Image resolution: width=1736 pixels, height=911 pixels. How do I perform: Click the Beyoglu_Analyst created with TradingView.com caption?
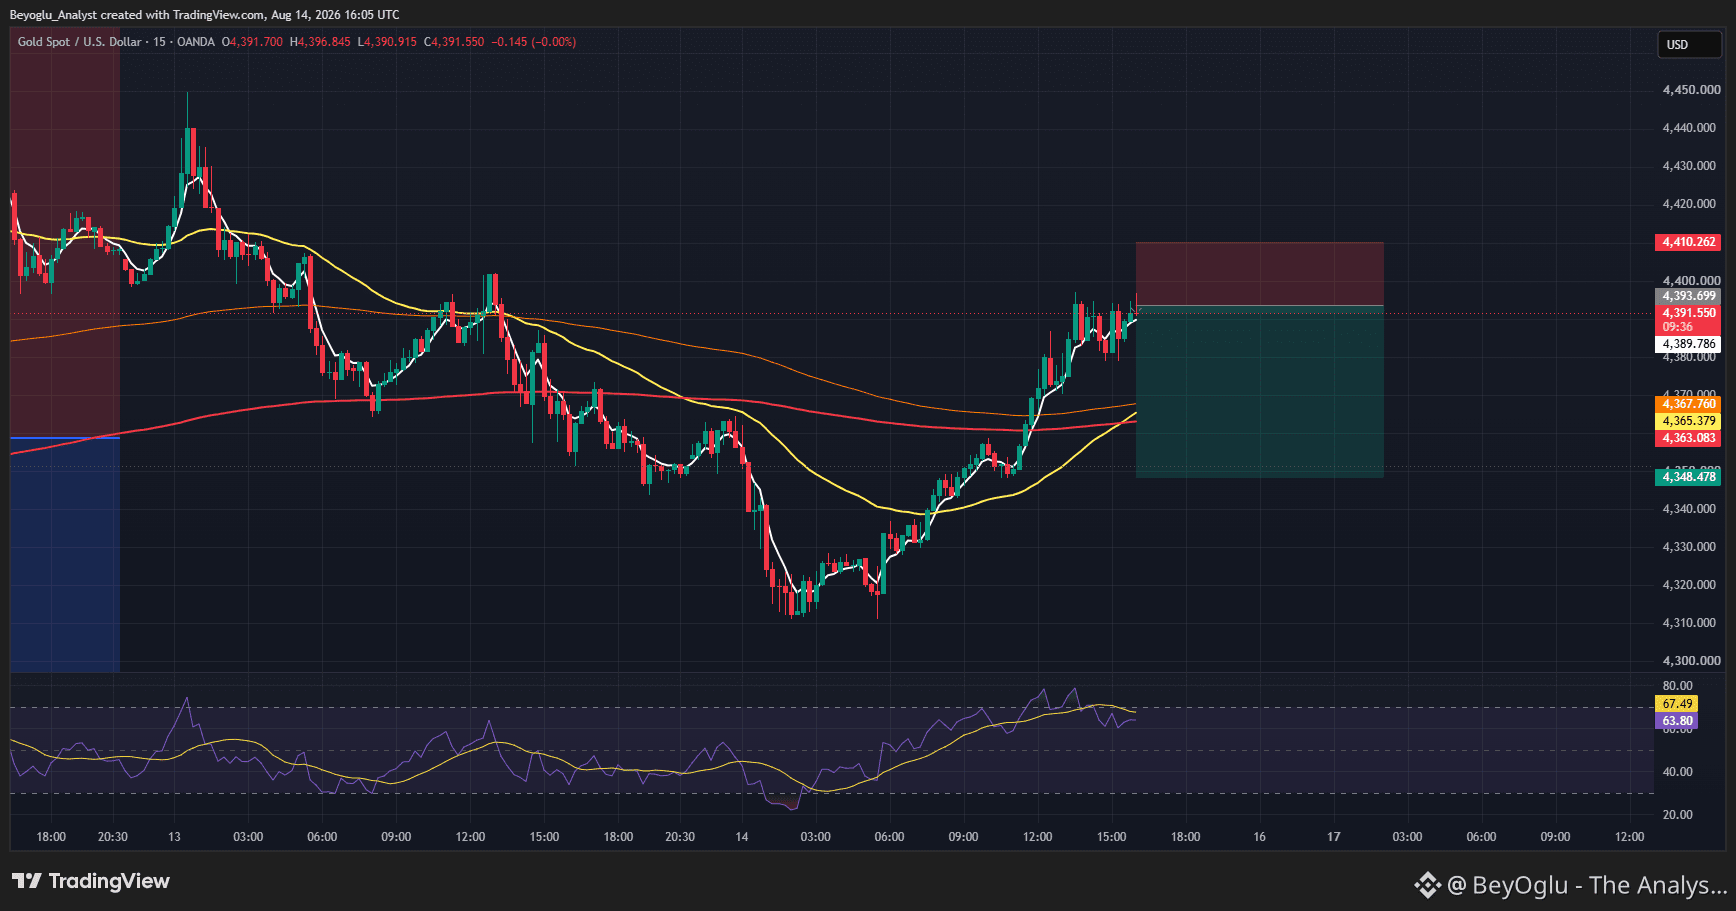[204, 15]
